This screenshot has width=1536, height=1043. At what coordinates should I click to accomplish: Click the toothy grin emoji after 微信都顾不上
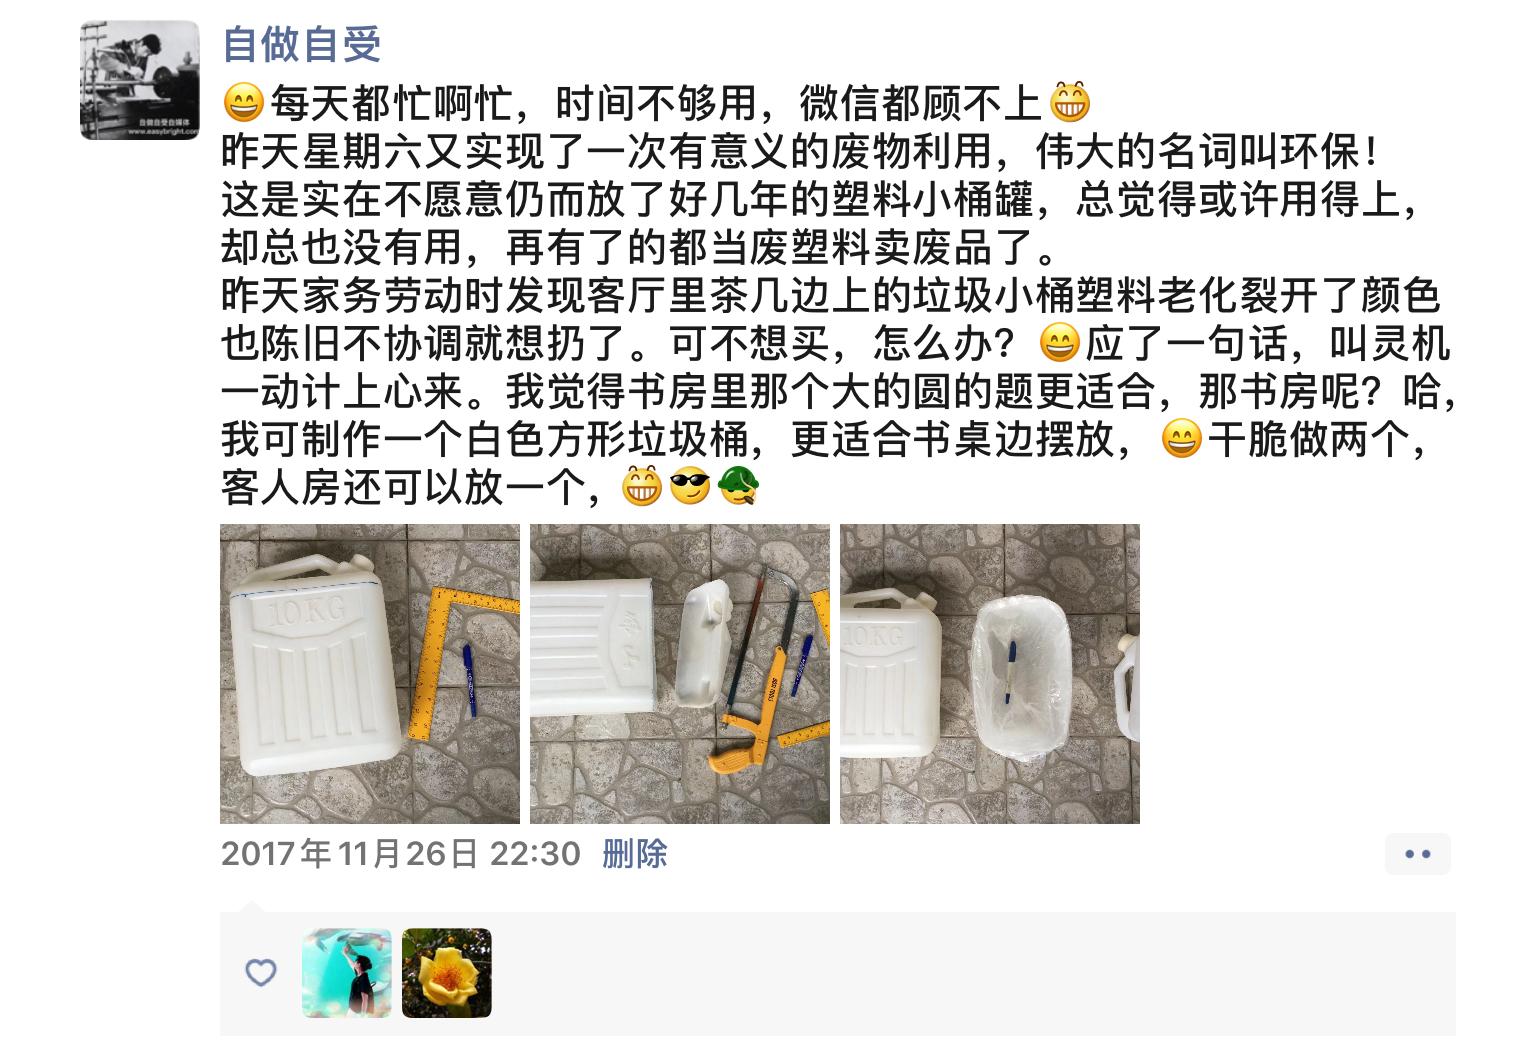click(1069, 103)
